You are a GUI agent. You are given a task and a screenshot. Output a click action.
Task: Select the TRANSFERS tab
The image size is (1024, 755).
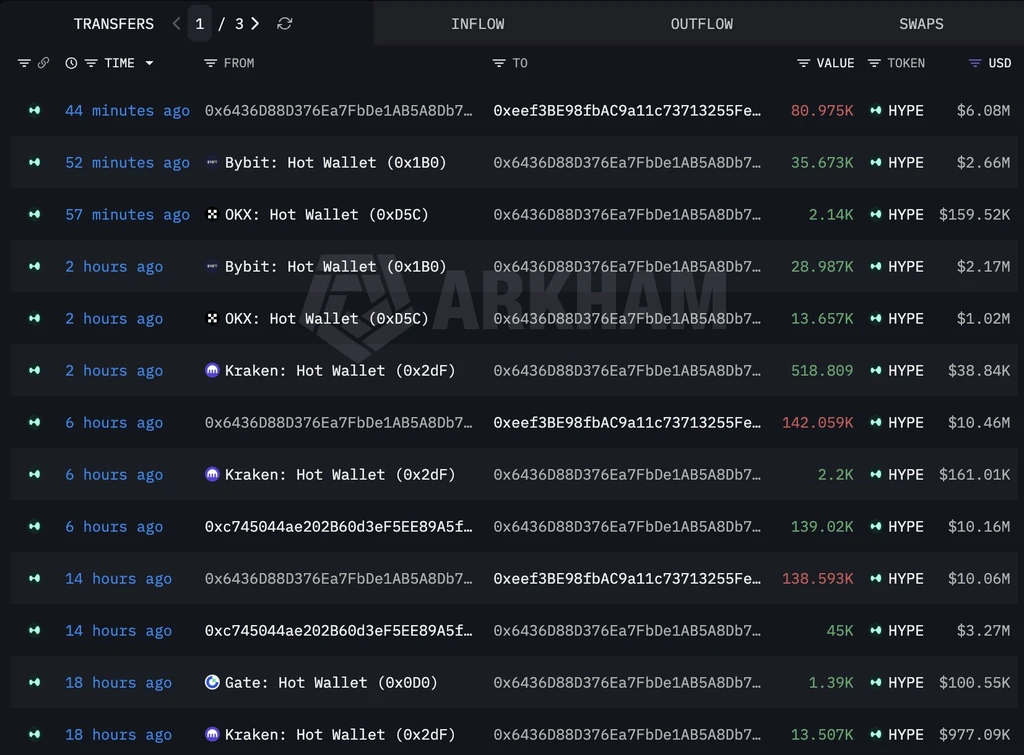[x=114, y=24]
